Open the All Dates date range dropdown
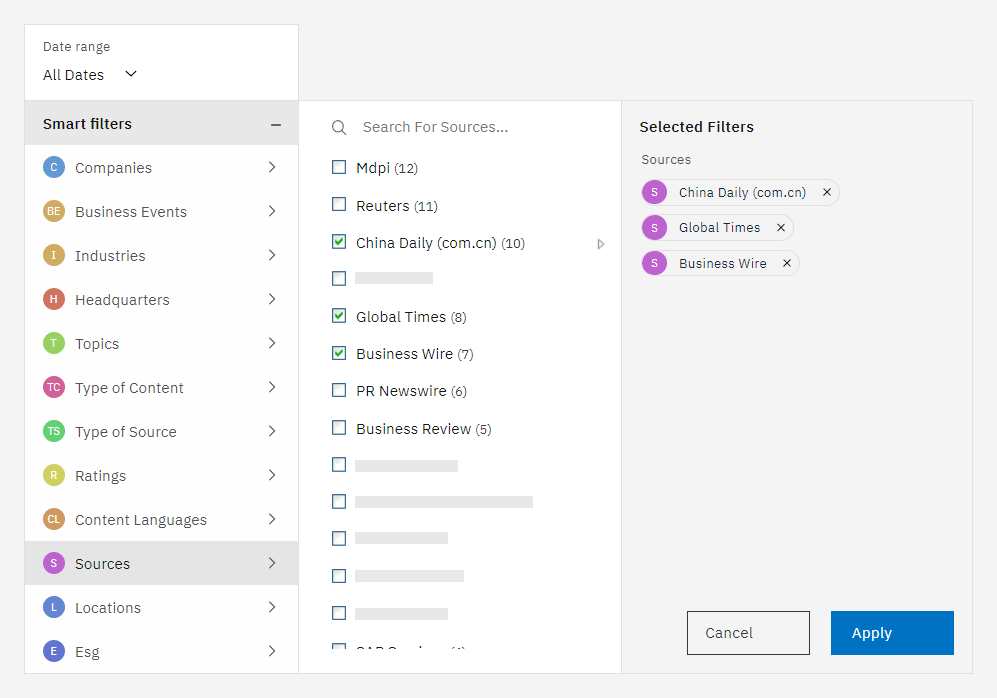Image resolution: width=997 pixels, height=698 pixels. (90, 74)
